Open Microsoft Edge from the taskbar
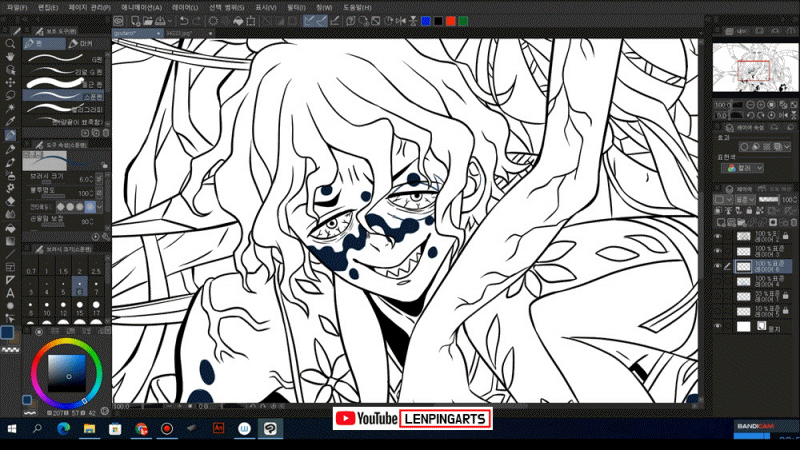The image size is (800, 450). [x=63, y=429]
